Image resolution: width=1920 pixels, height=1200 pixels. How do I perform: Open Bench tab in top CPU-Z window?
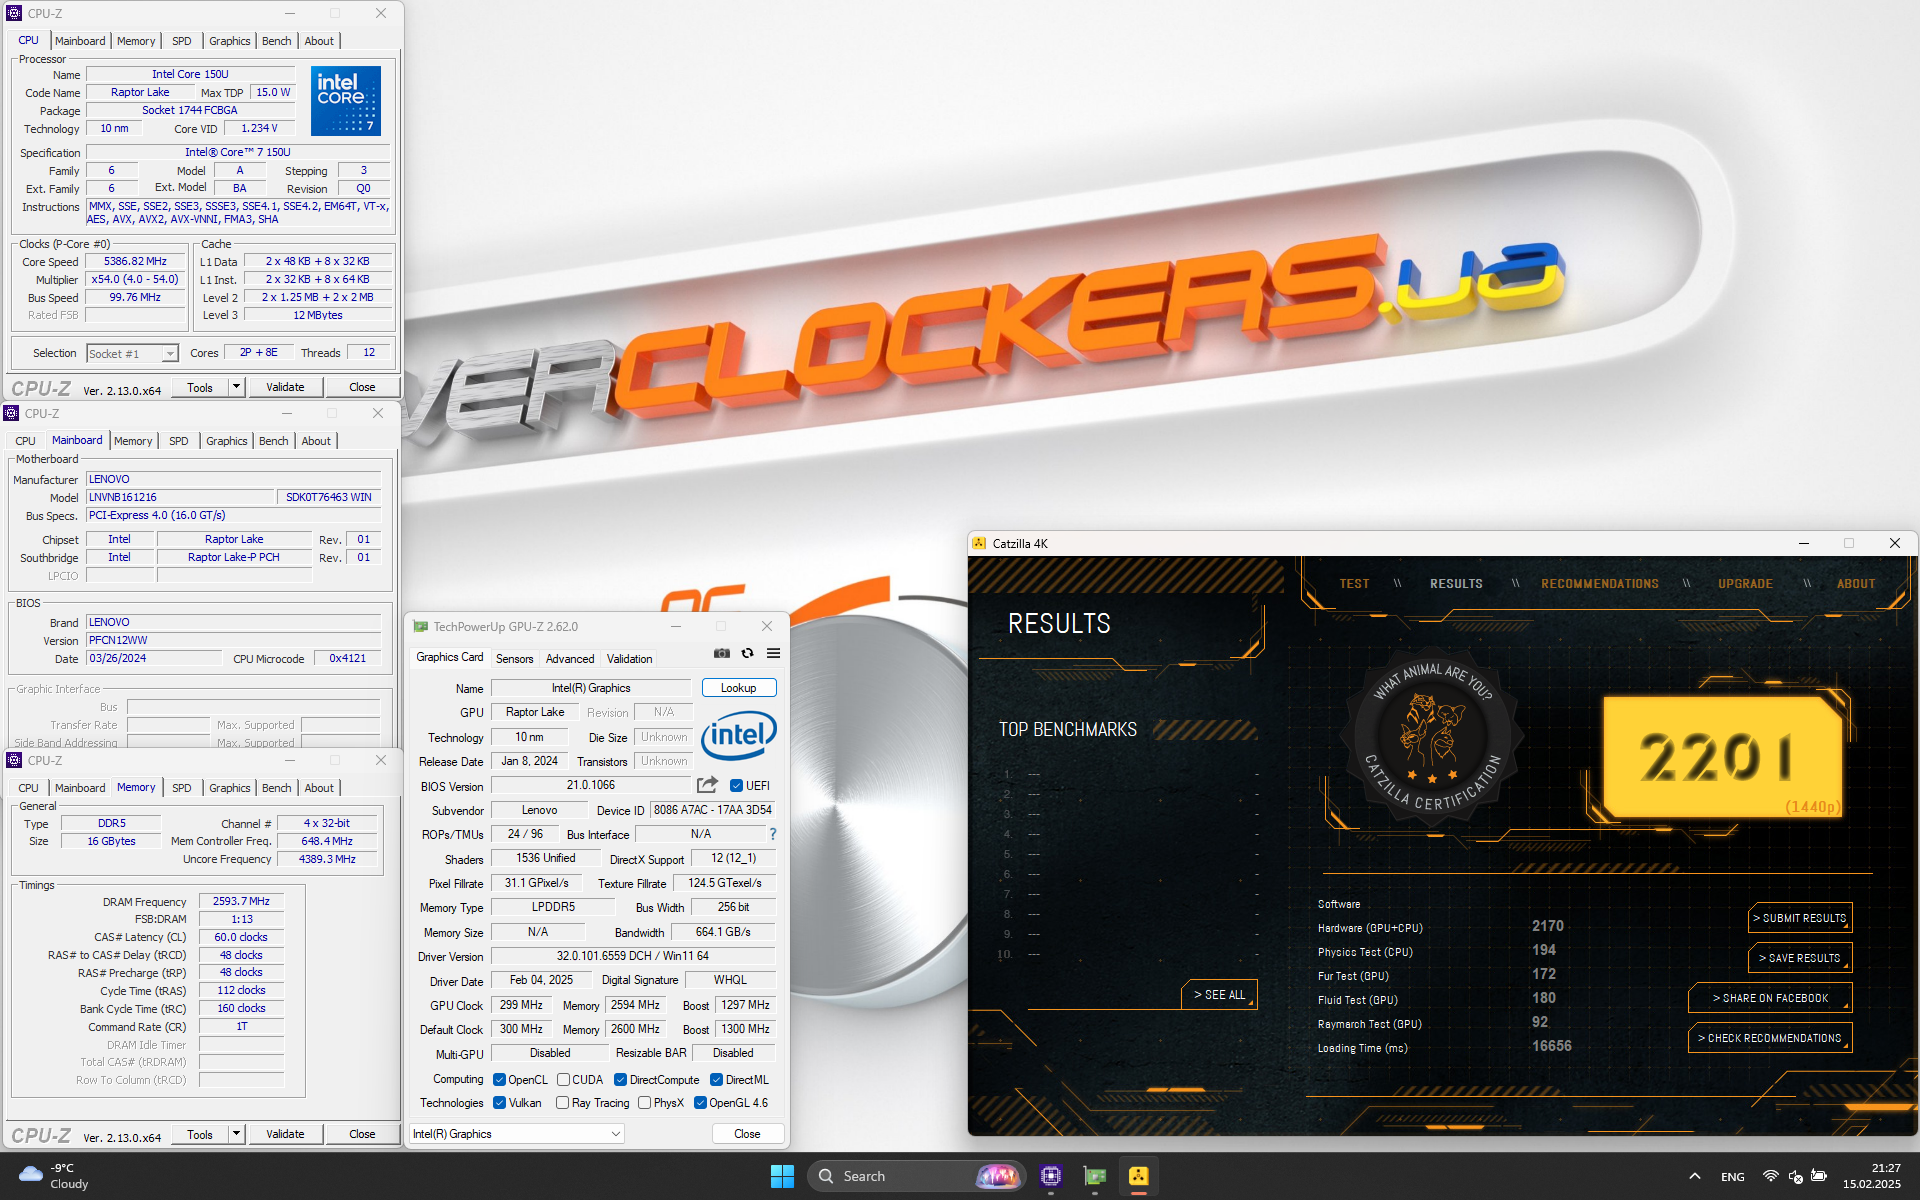coord(277,41)
